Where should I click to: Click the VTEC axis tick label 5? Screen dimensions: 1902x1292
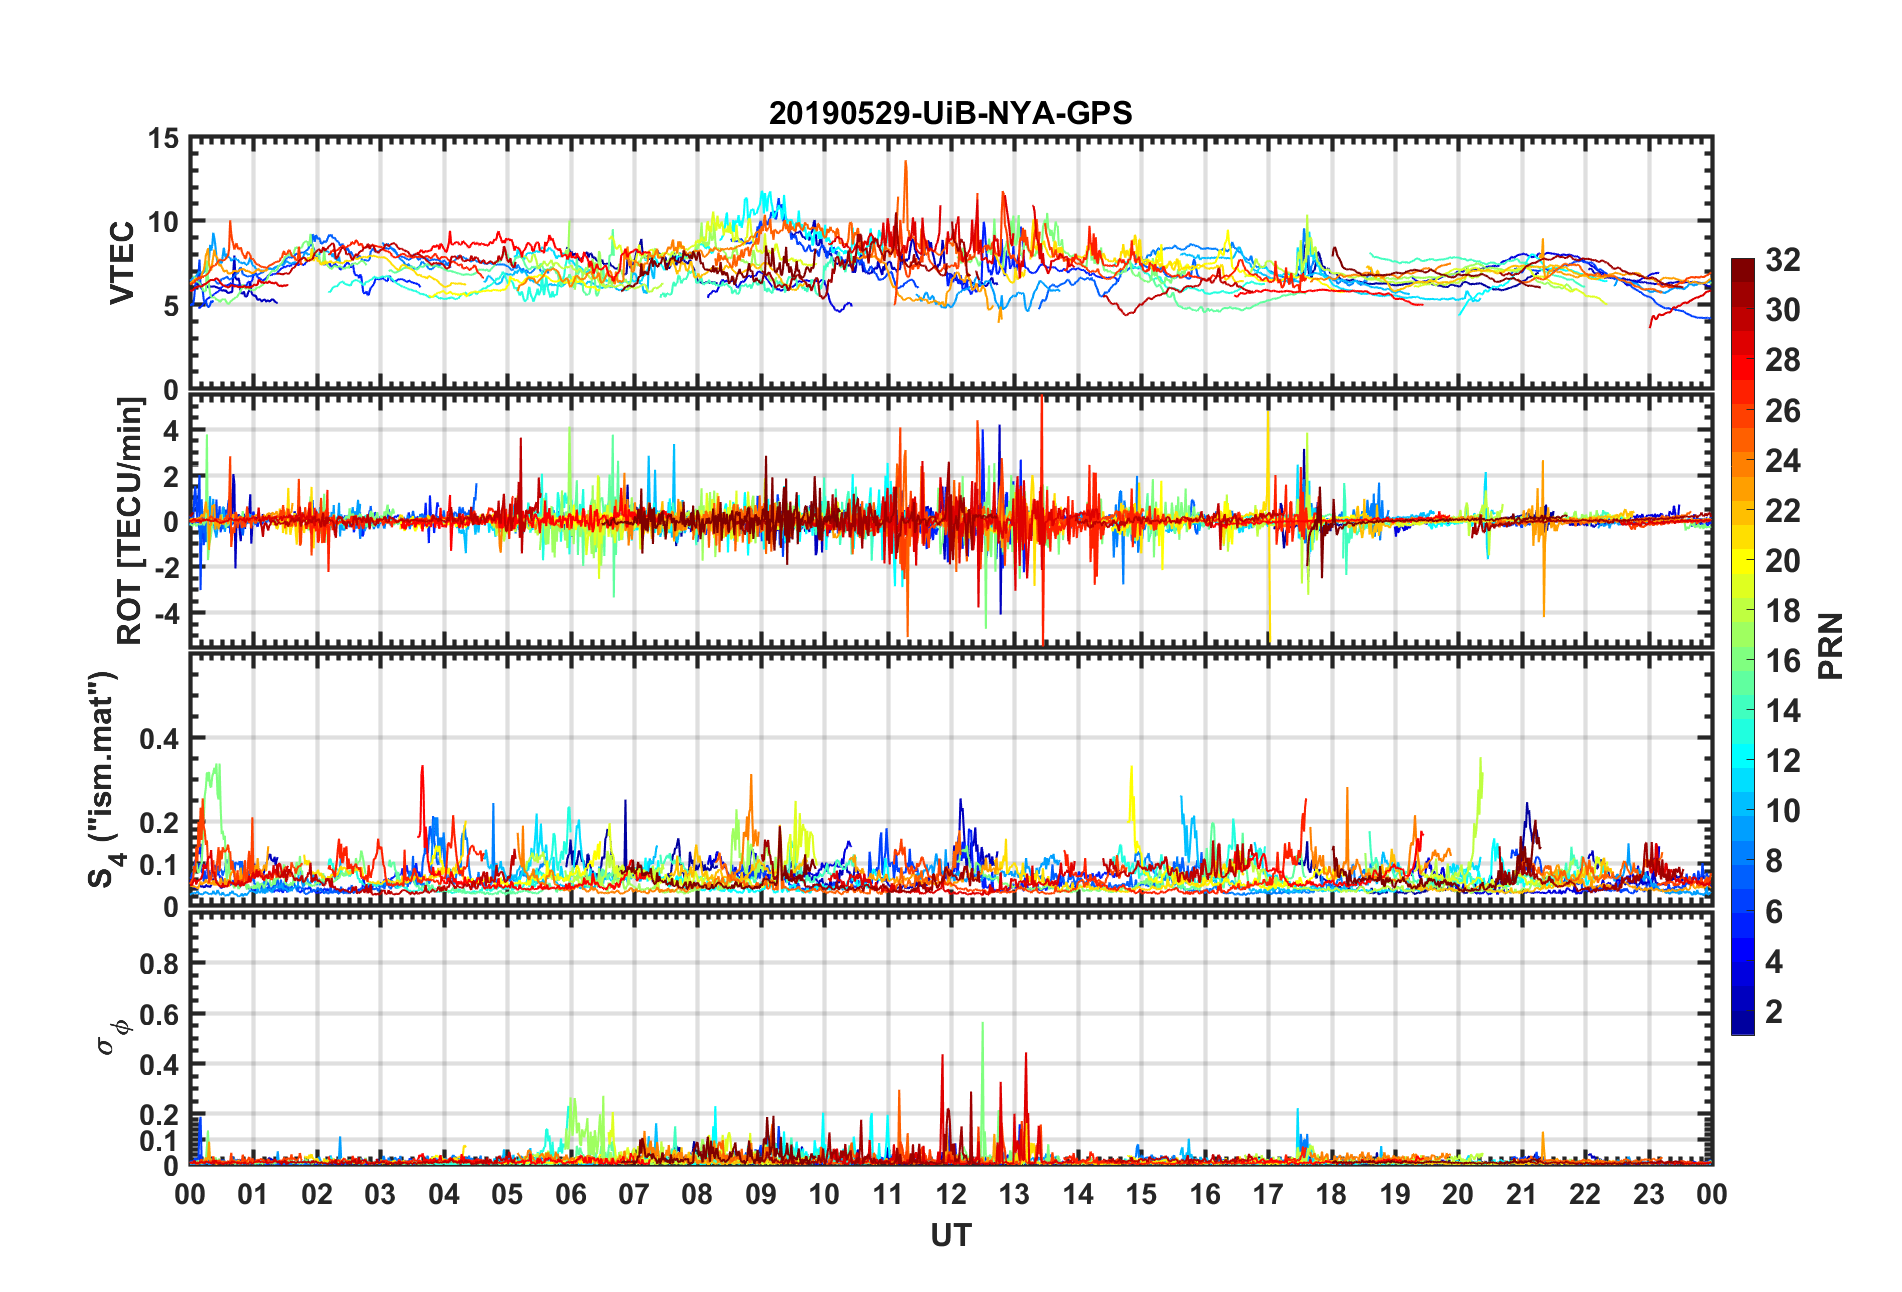tap(171, 306)
